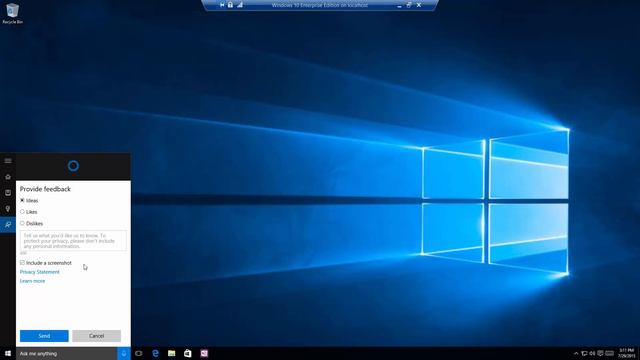The height and width of the screenshot is (360, 640).
Task: Click the pin icon on connection bar
Action: point(222,5)
